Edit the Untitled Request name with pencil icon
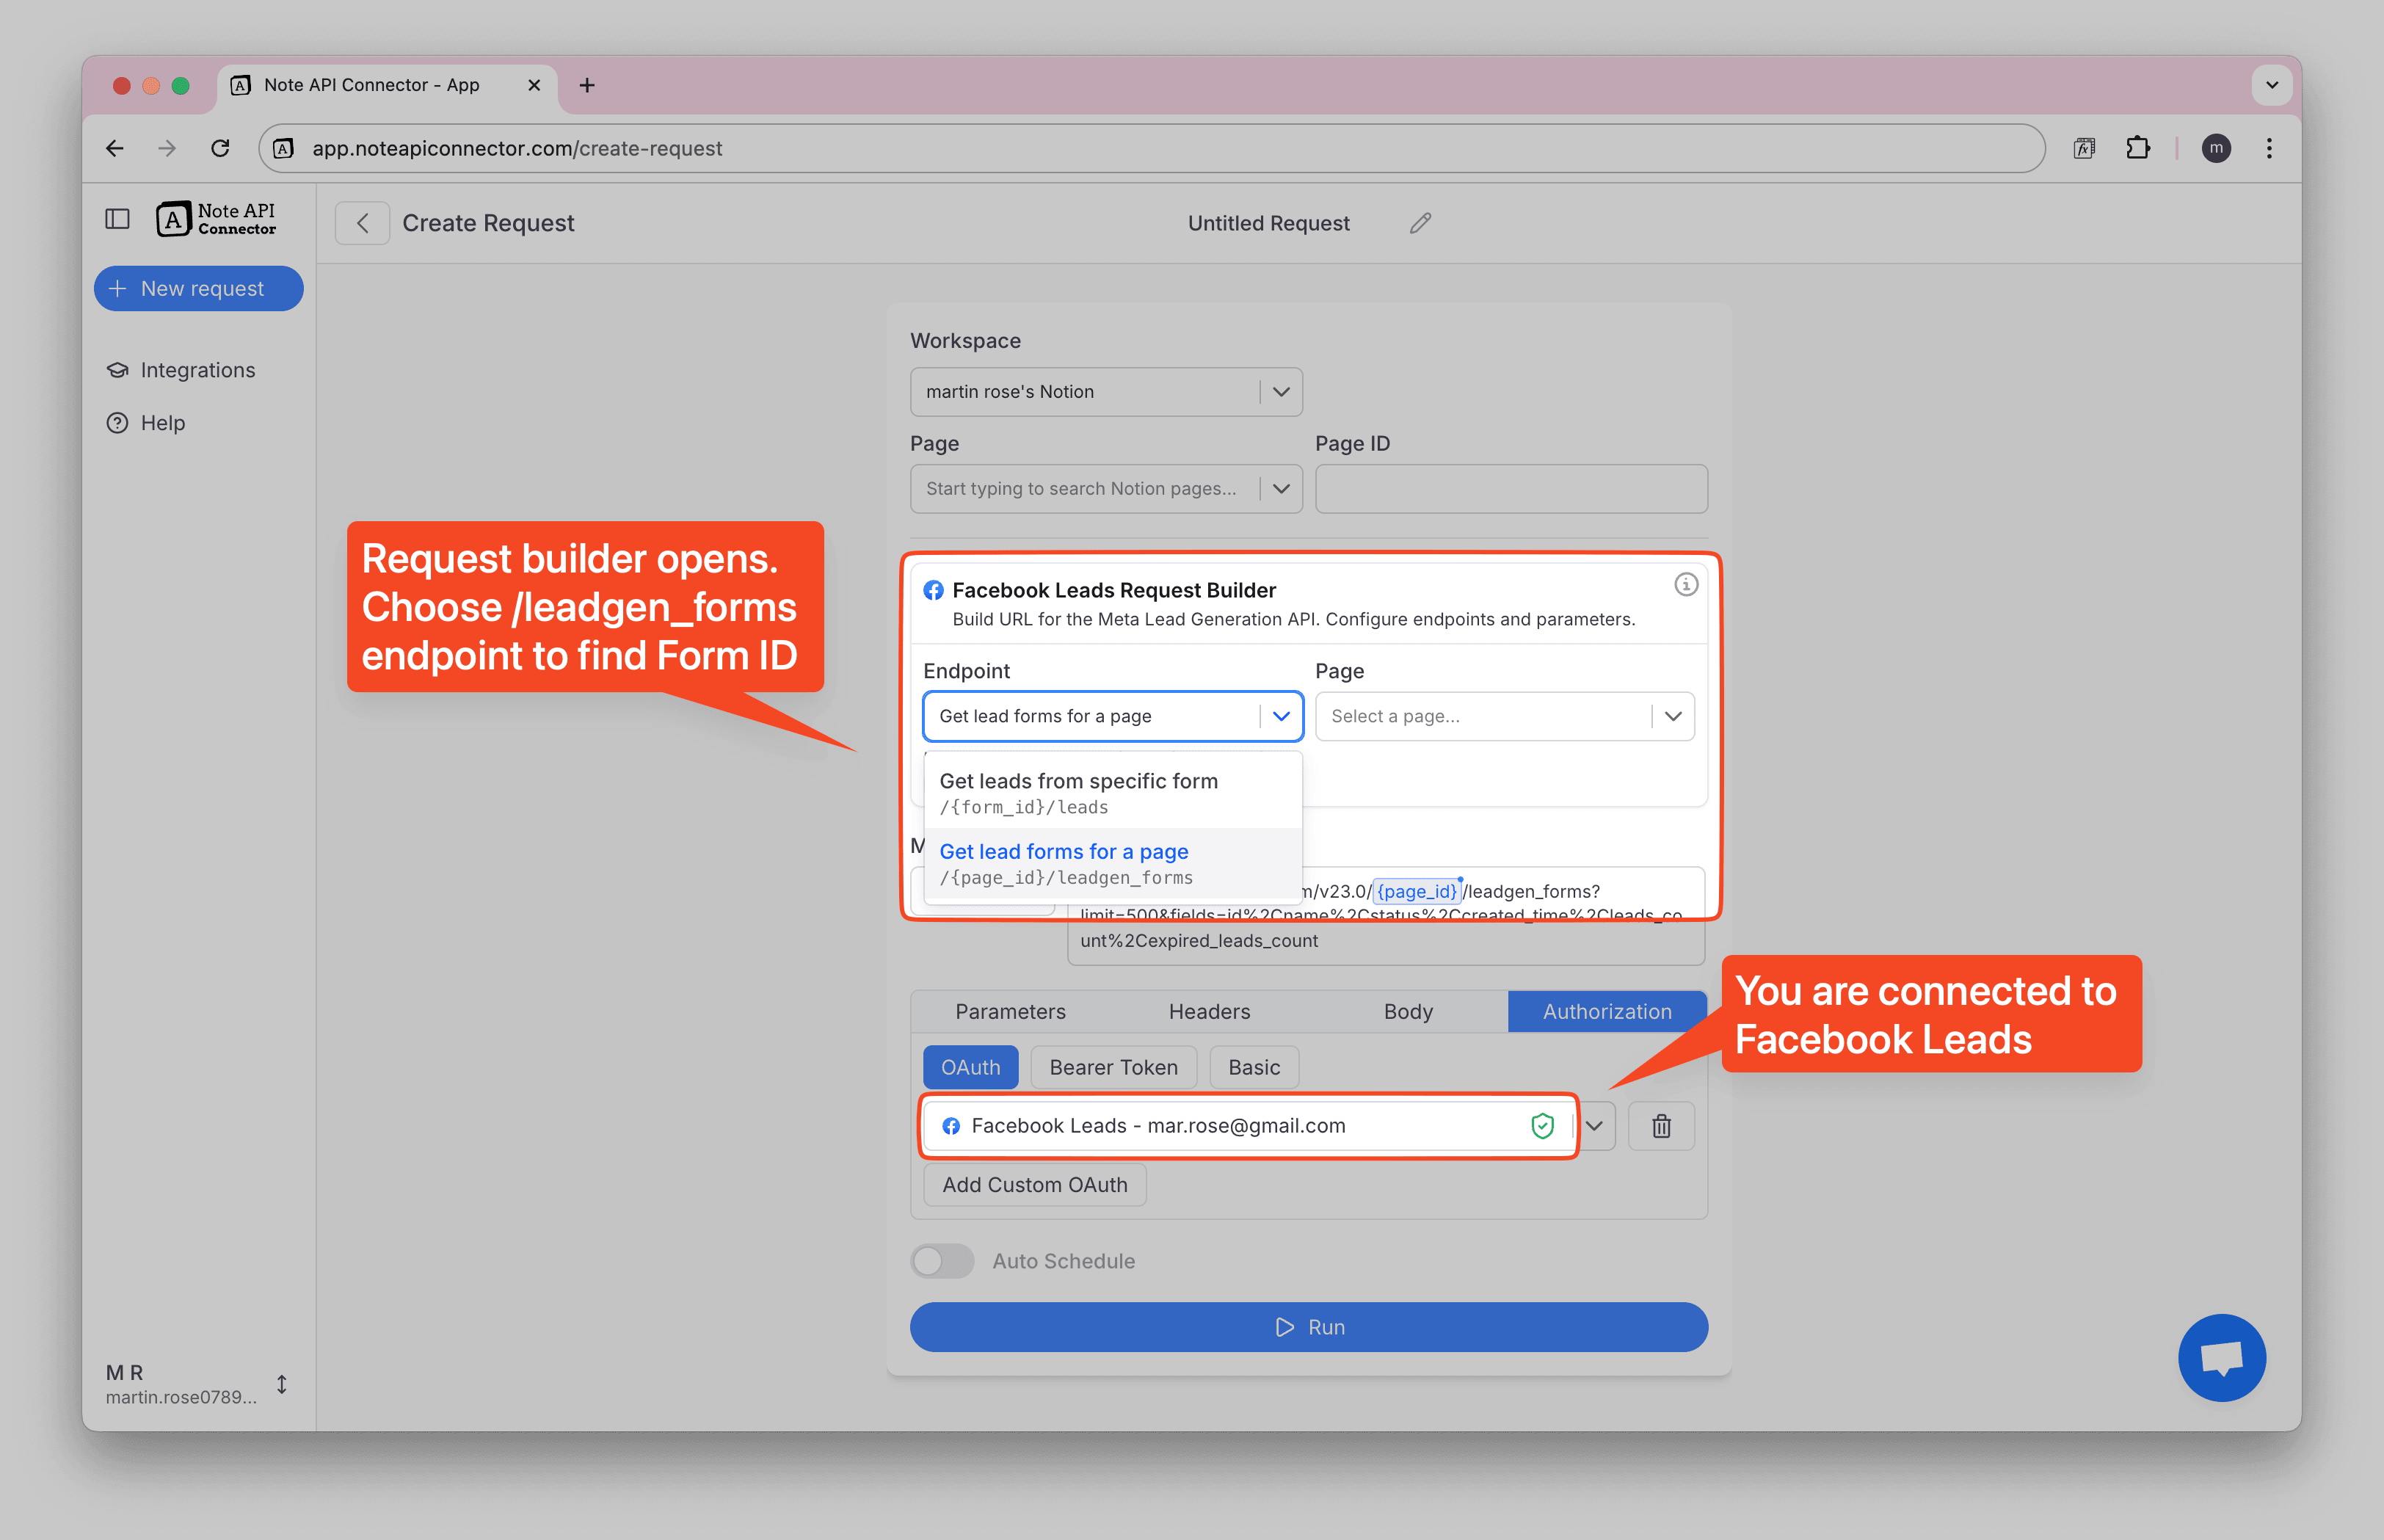Screen dimensions: 2384x1540 1420,223
